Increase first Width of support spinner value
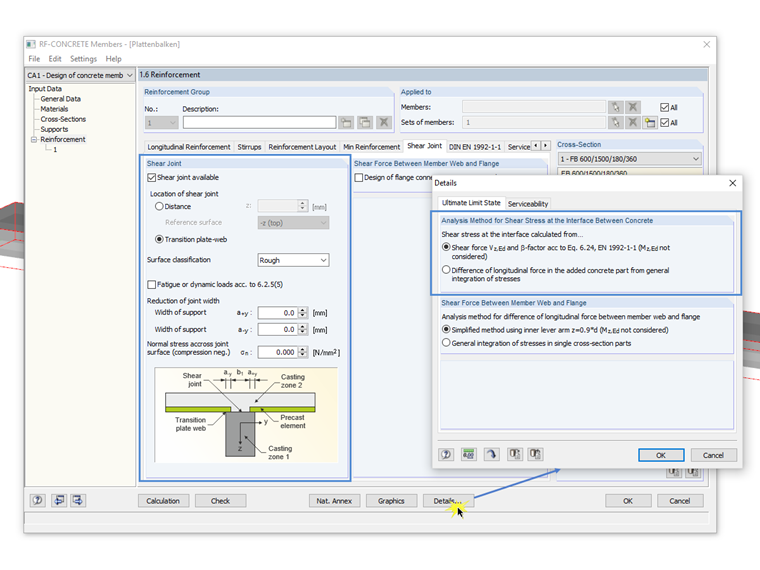The width and height of the screenshot is (760, 570). pos(303,310)
